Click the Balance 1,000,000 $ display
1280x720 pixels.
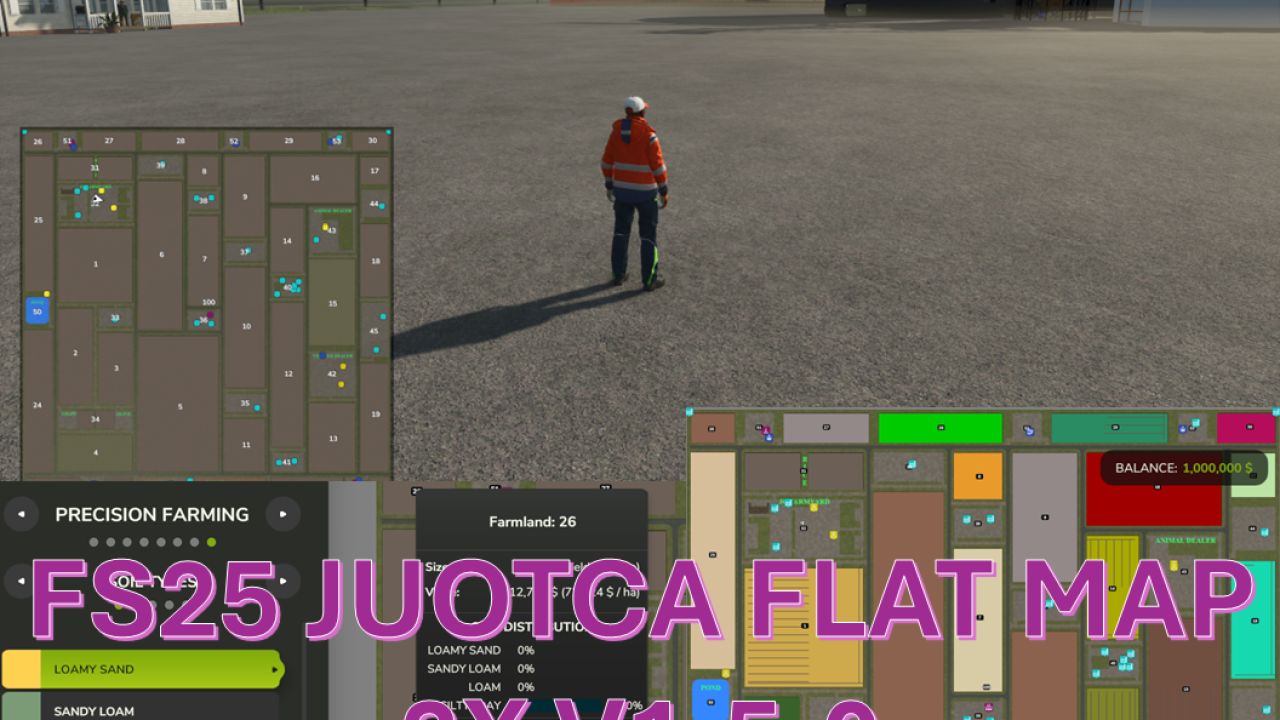pyautogui.click(x=1183, y=468)
